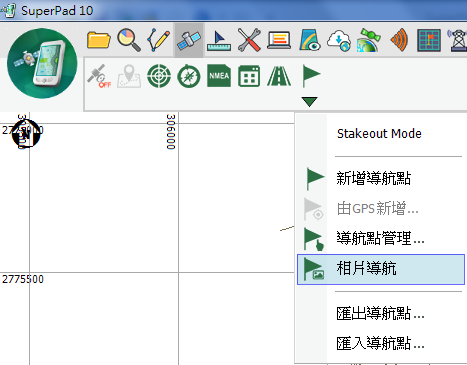Click the SuperPad 10 title bar icon
This screenshot has width=467, height=365.
tap(8, 10)
